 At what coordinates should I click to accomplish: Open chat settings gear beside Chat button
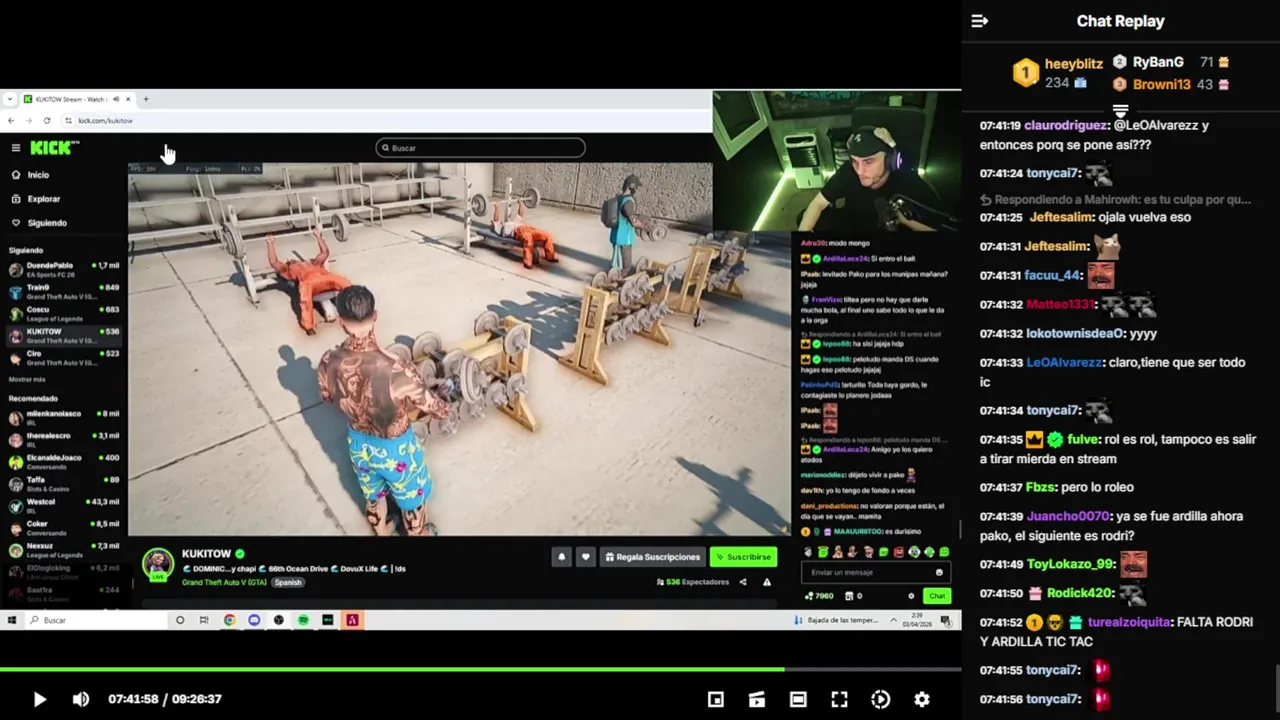tap(911, 596)
